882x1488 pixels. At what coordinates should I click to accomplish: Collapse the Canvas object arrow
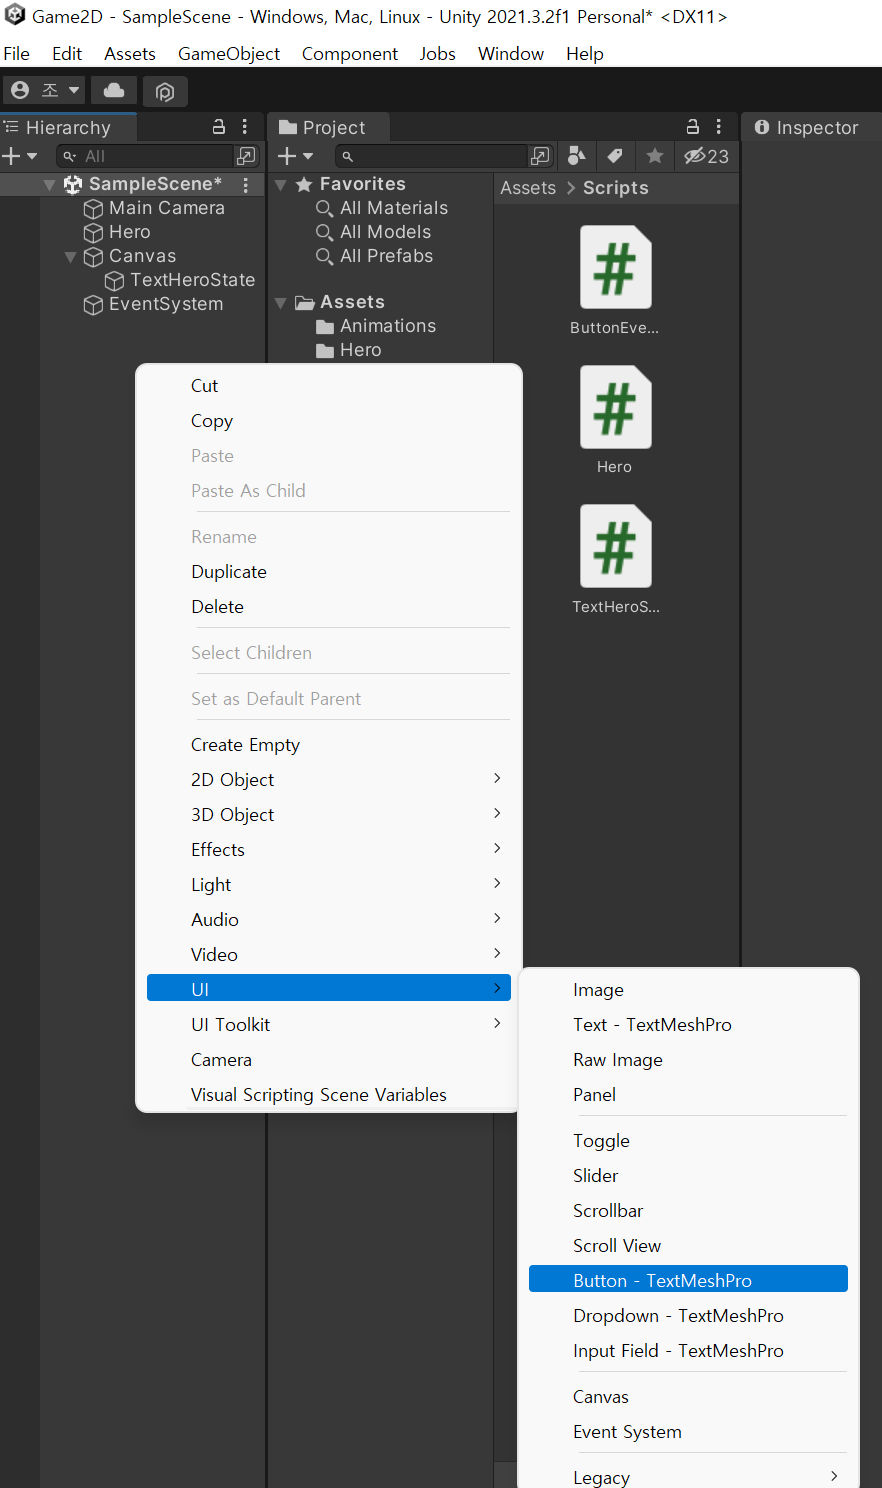click(70, 257)
